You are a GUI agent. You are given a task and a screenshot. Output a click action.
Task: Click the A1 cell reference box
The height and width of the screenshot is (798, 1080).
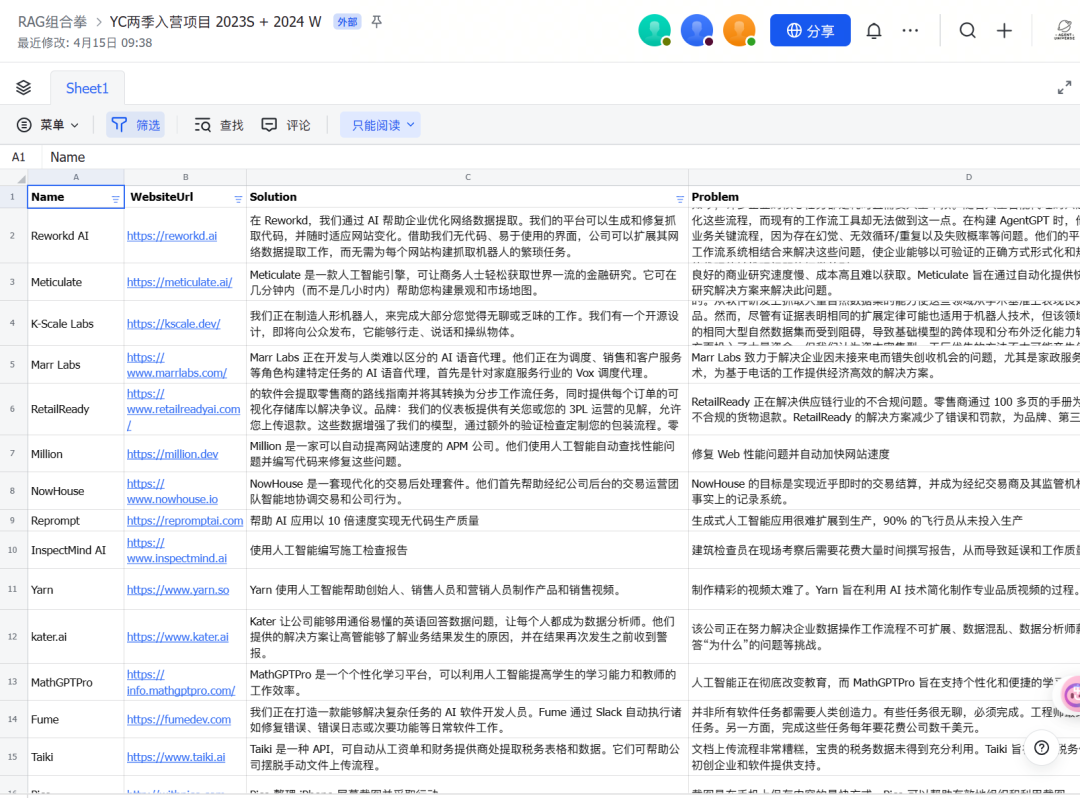point(19,157)
